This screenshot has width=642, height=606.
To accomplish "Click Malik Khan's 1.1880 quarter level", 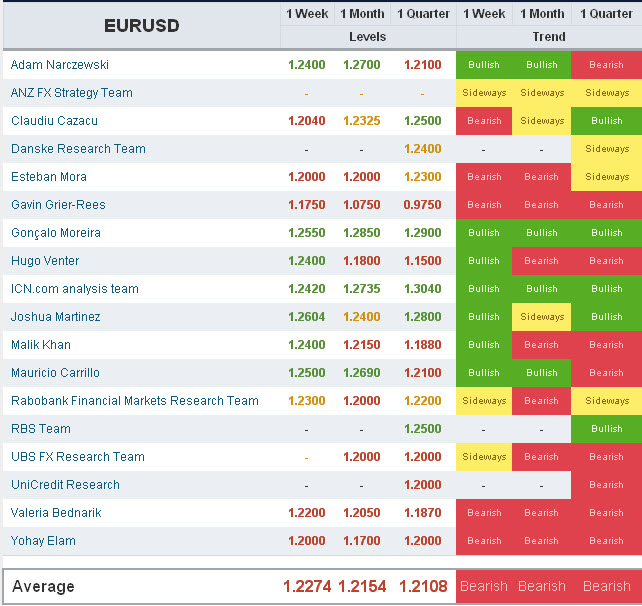I will pos(423,345).
